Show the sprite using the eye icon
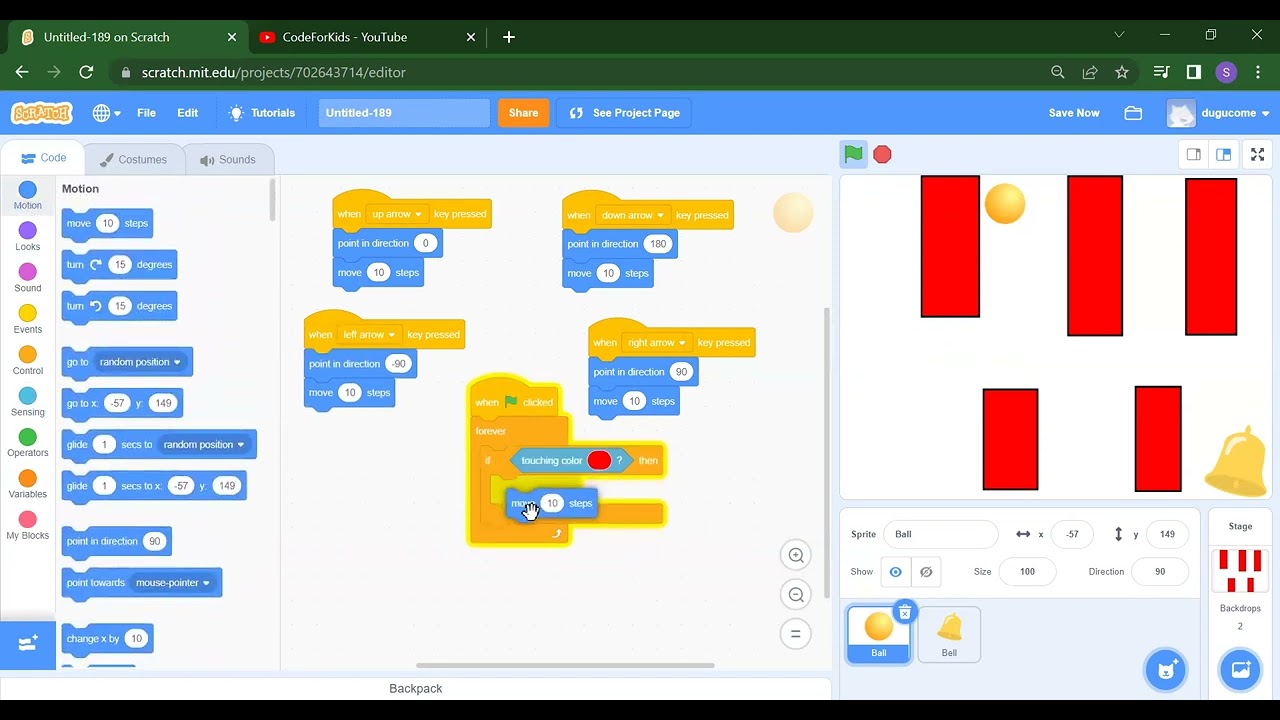The image size is (1280, 720). coord(895,572)
